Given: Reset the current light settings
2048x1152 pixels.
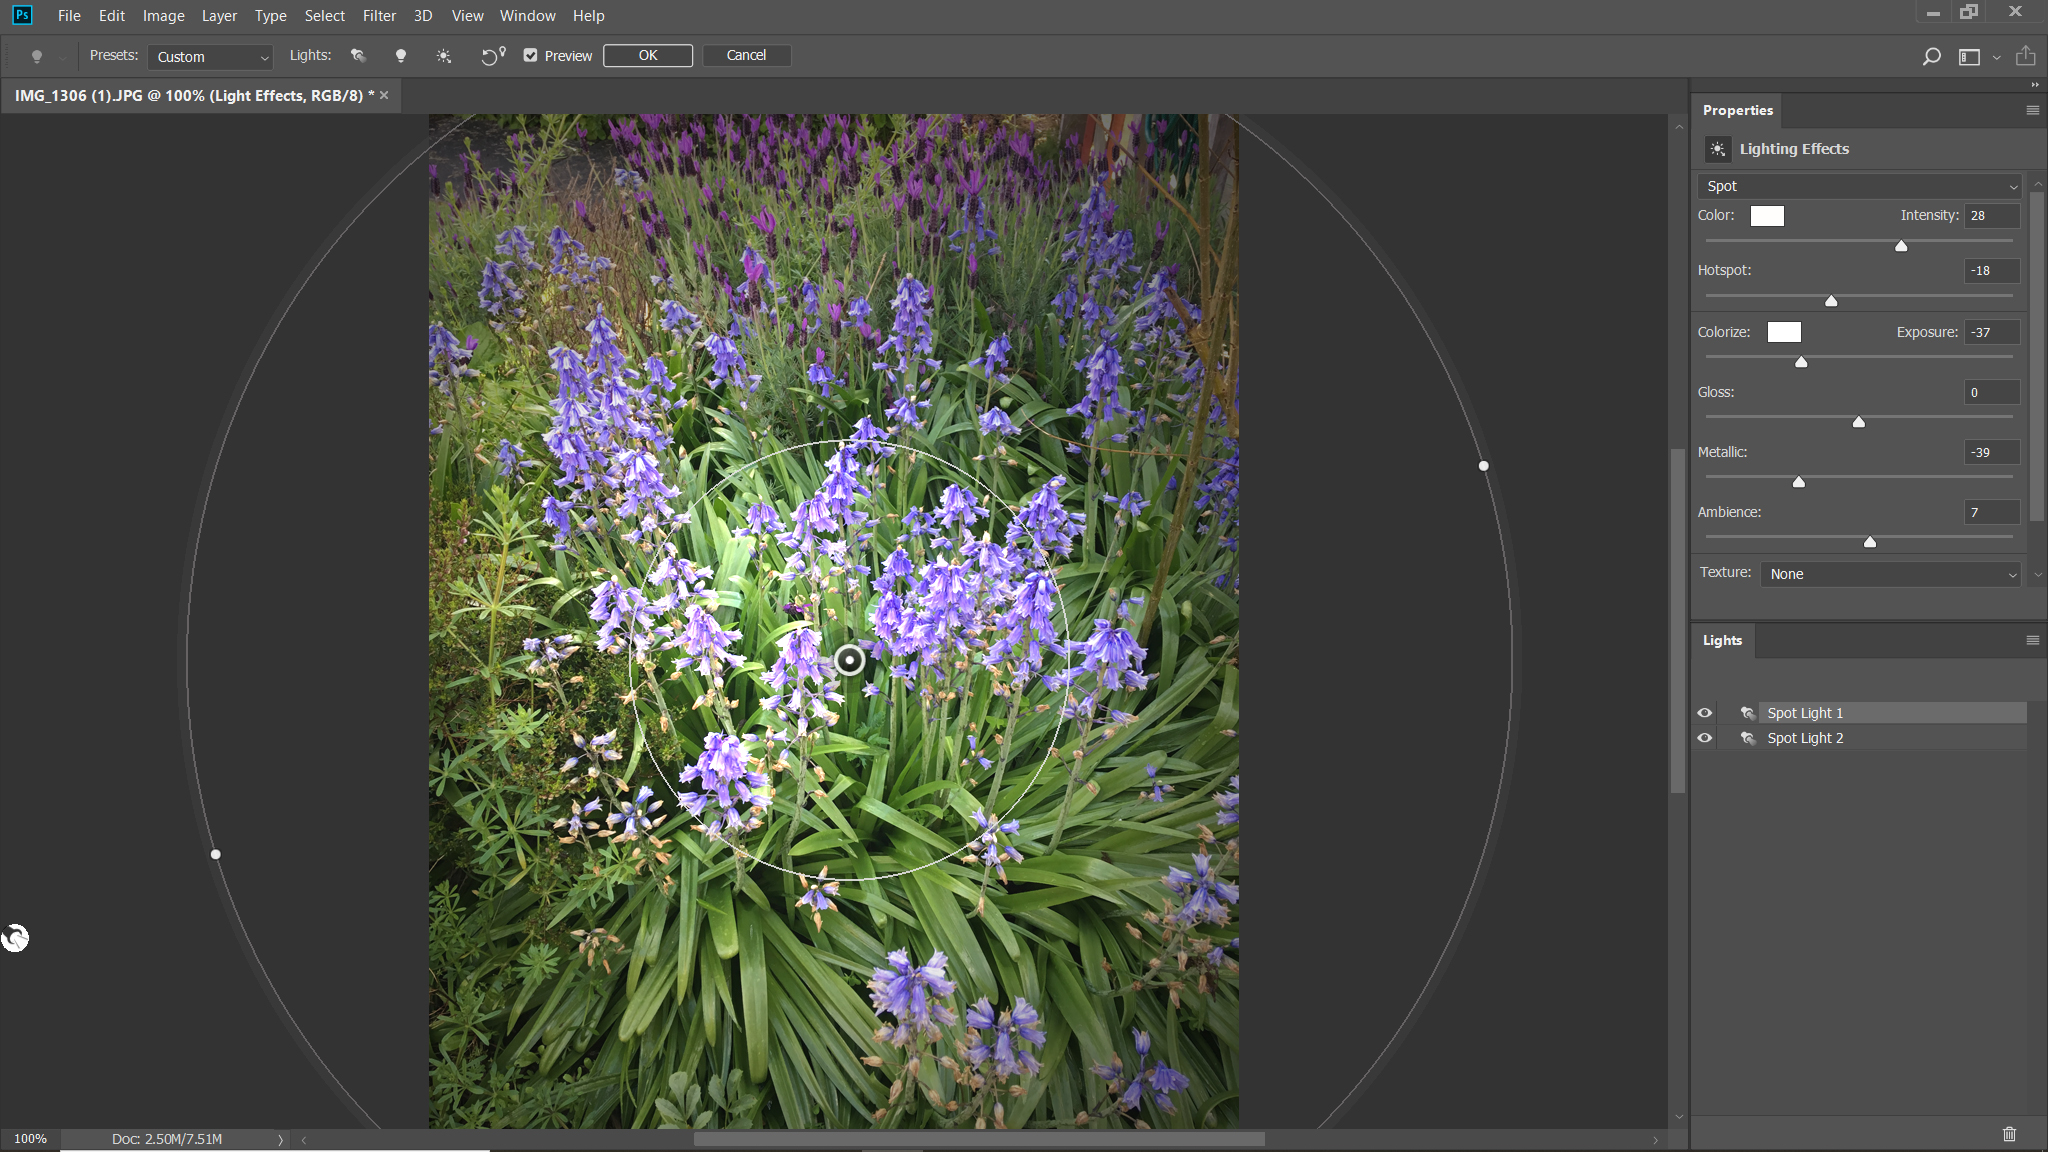Looking at the screenshot, I should tap(490, 56).
